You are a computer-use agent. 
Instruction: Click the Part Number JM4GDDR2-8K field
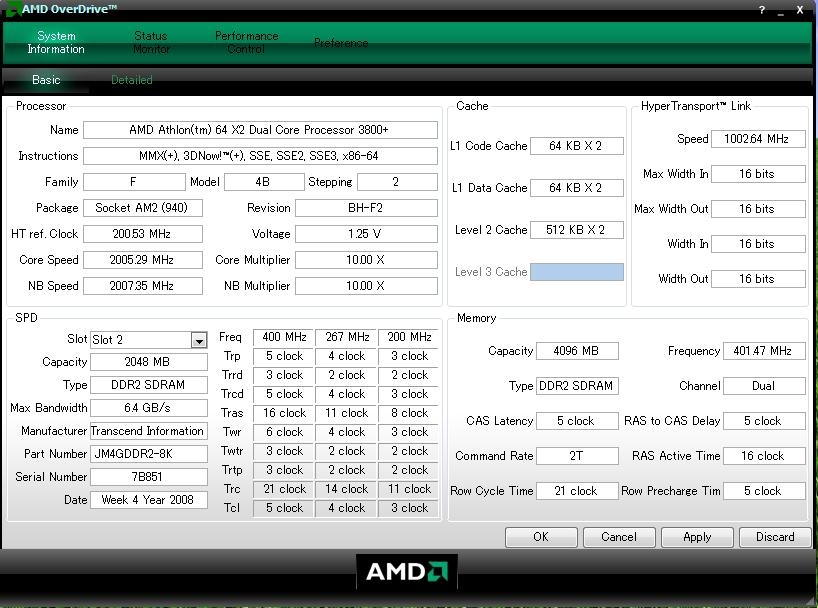(149, 454)
